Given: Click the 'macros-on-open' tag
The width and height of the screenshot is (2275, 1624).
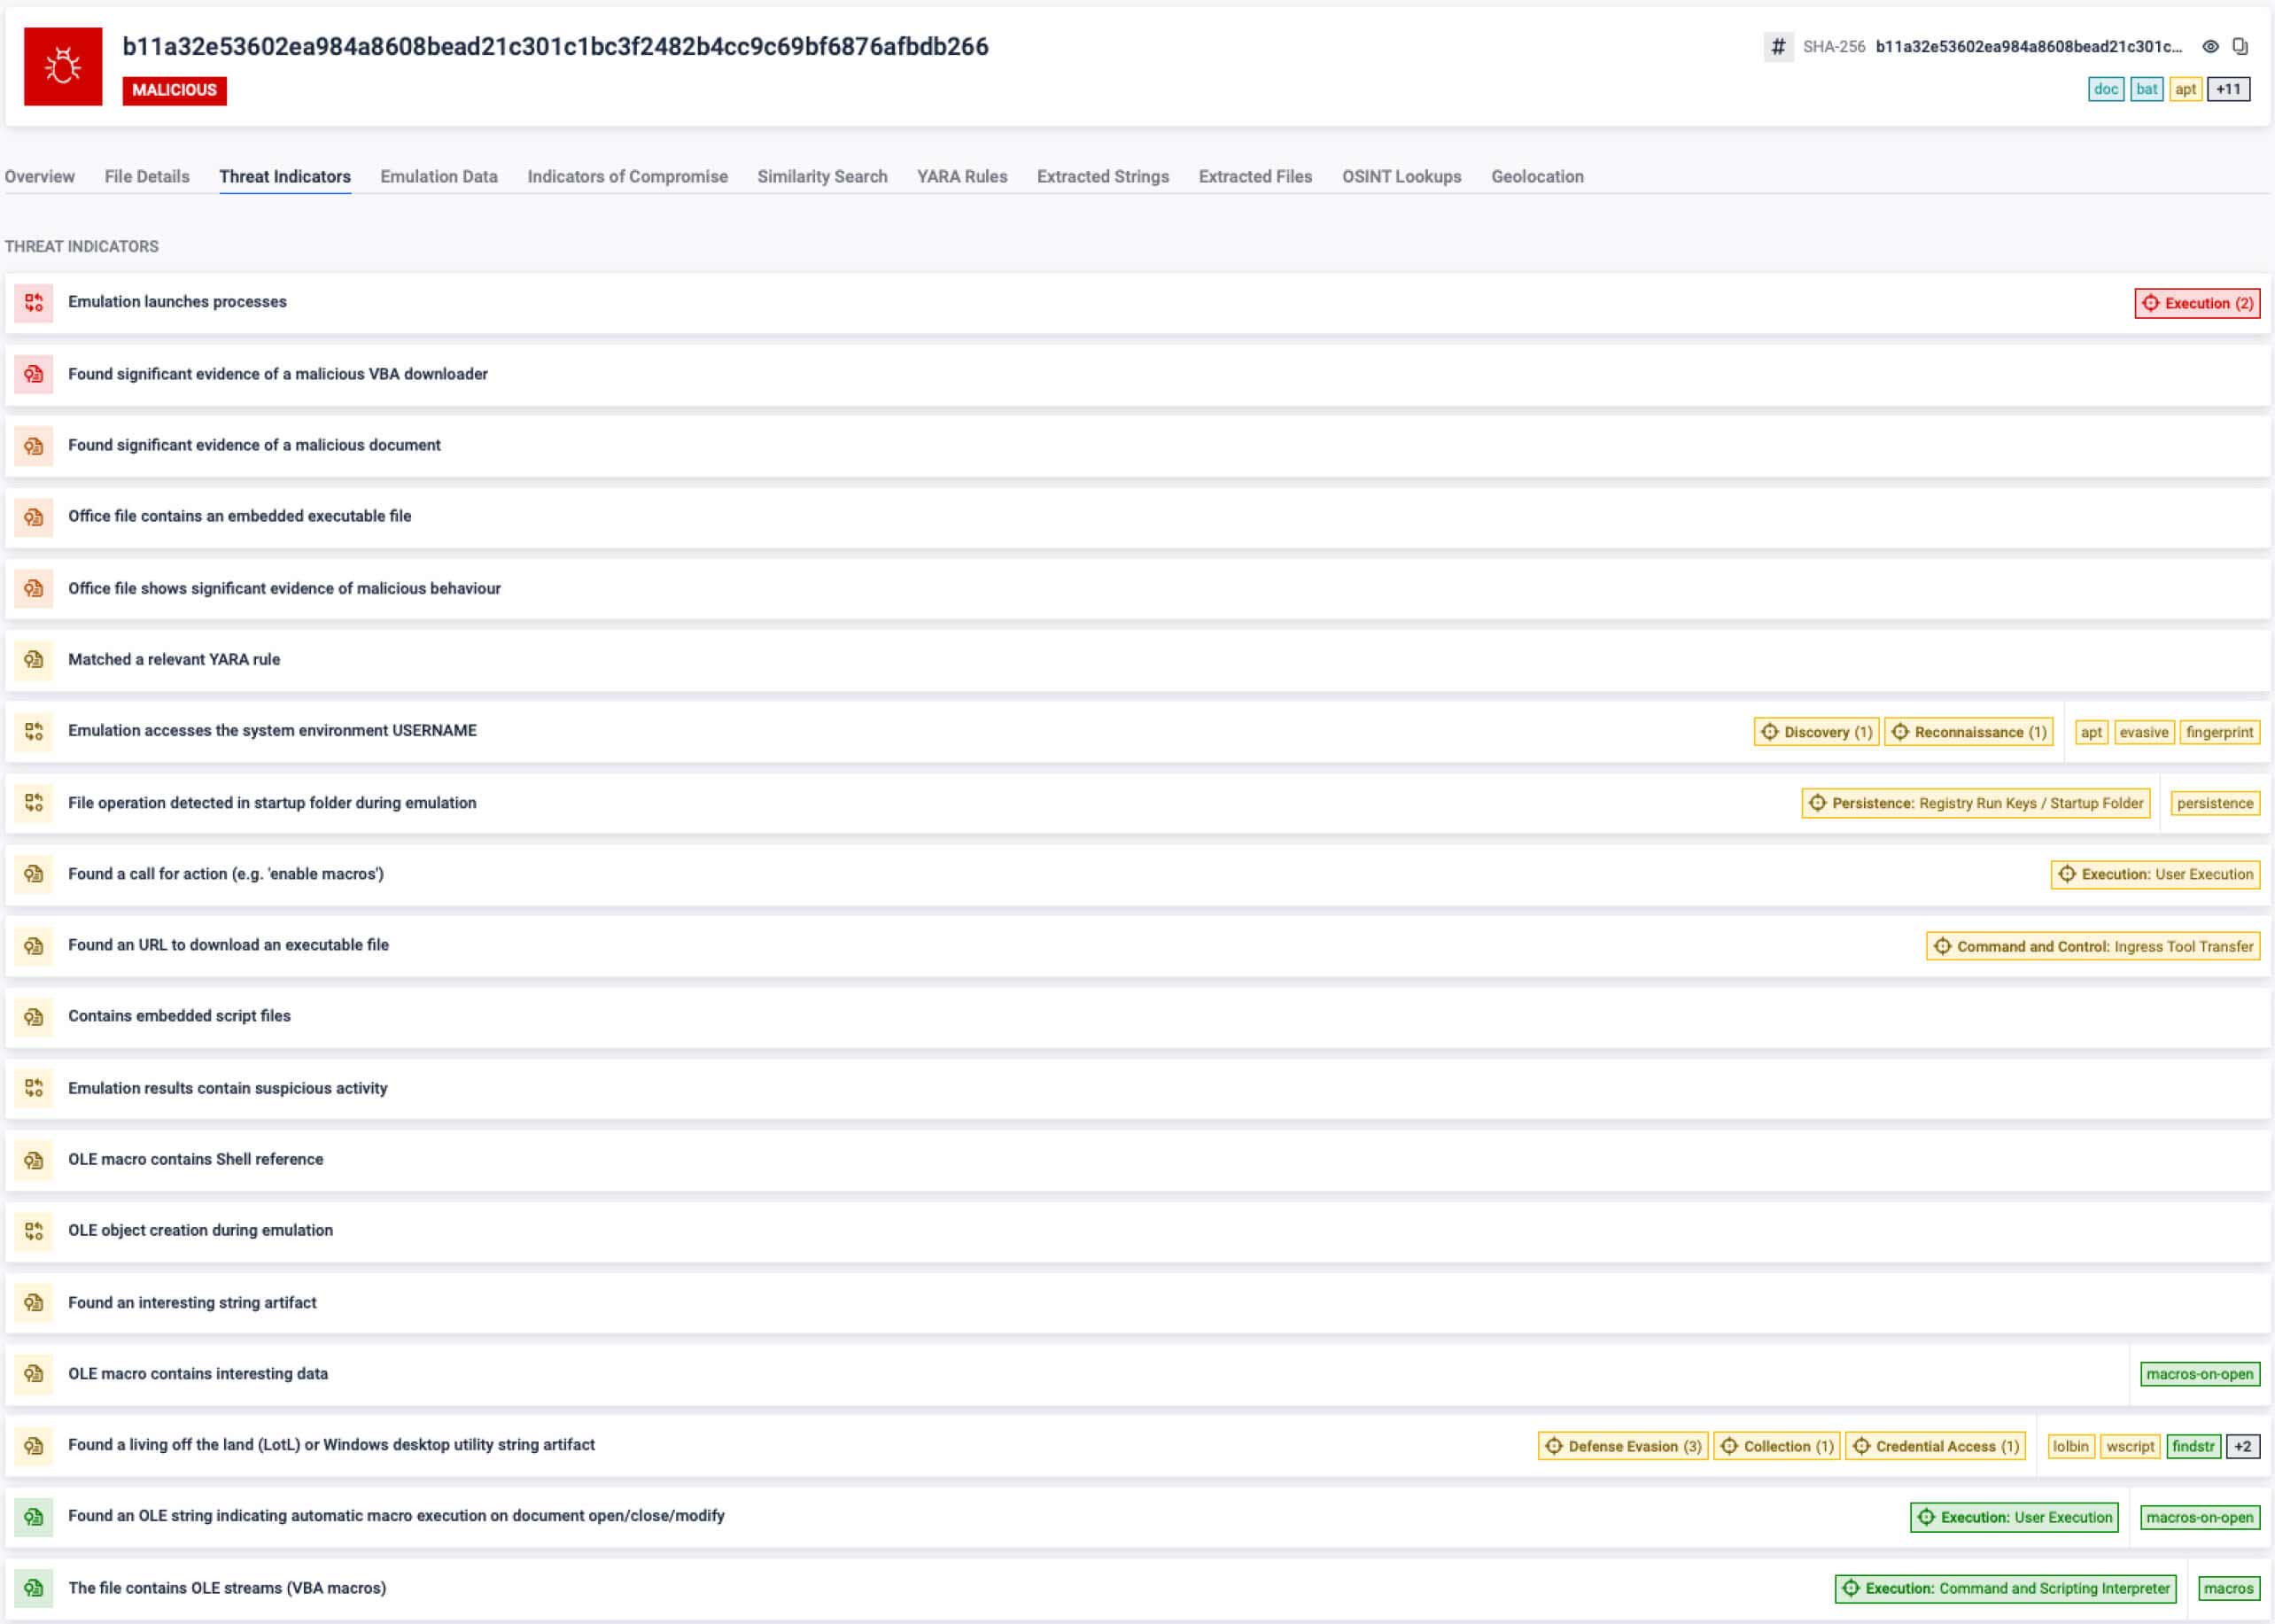Looking at the screenshot, I should pyautogui.click(x=2200, y=1374).
